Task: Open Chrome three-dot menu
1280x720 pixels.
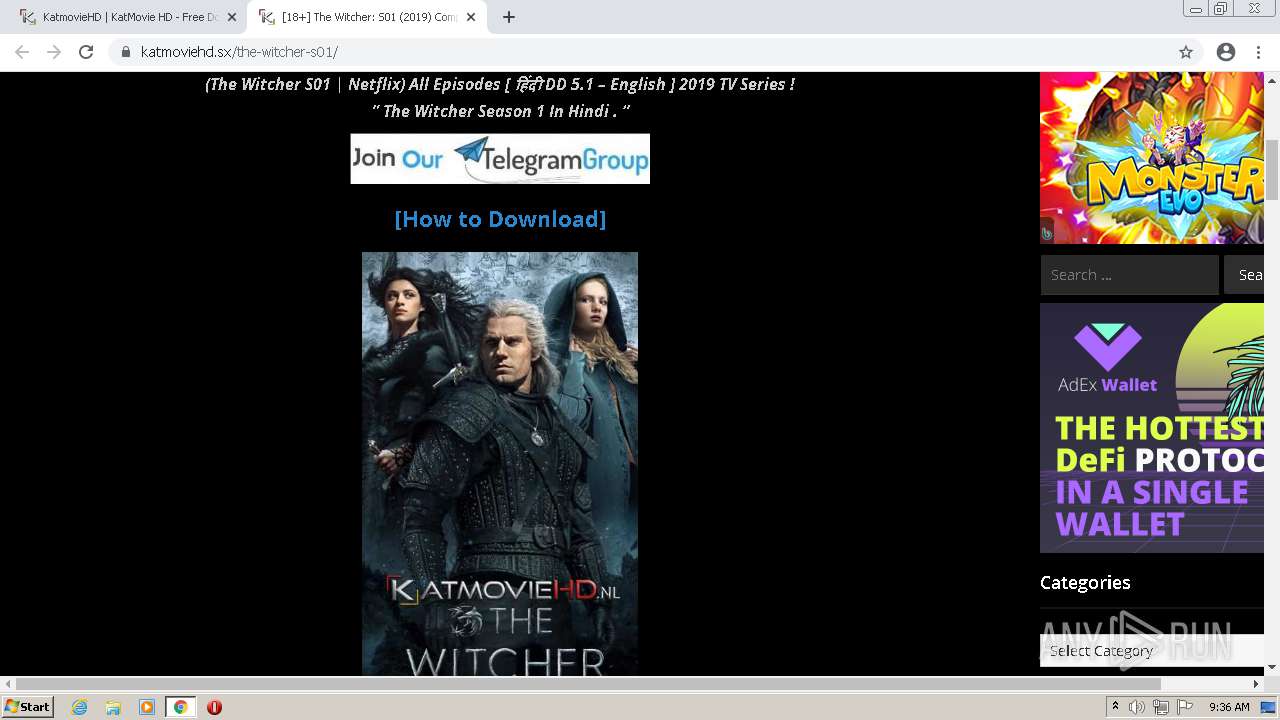Action: point(1258,52)
